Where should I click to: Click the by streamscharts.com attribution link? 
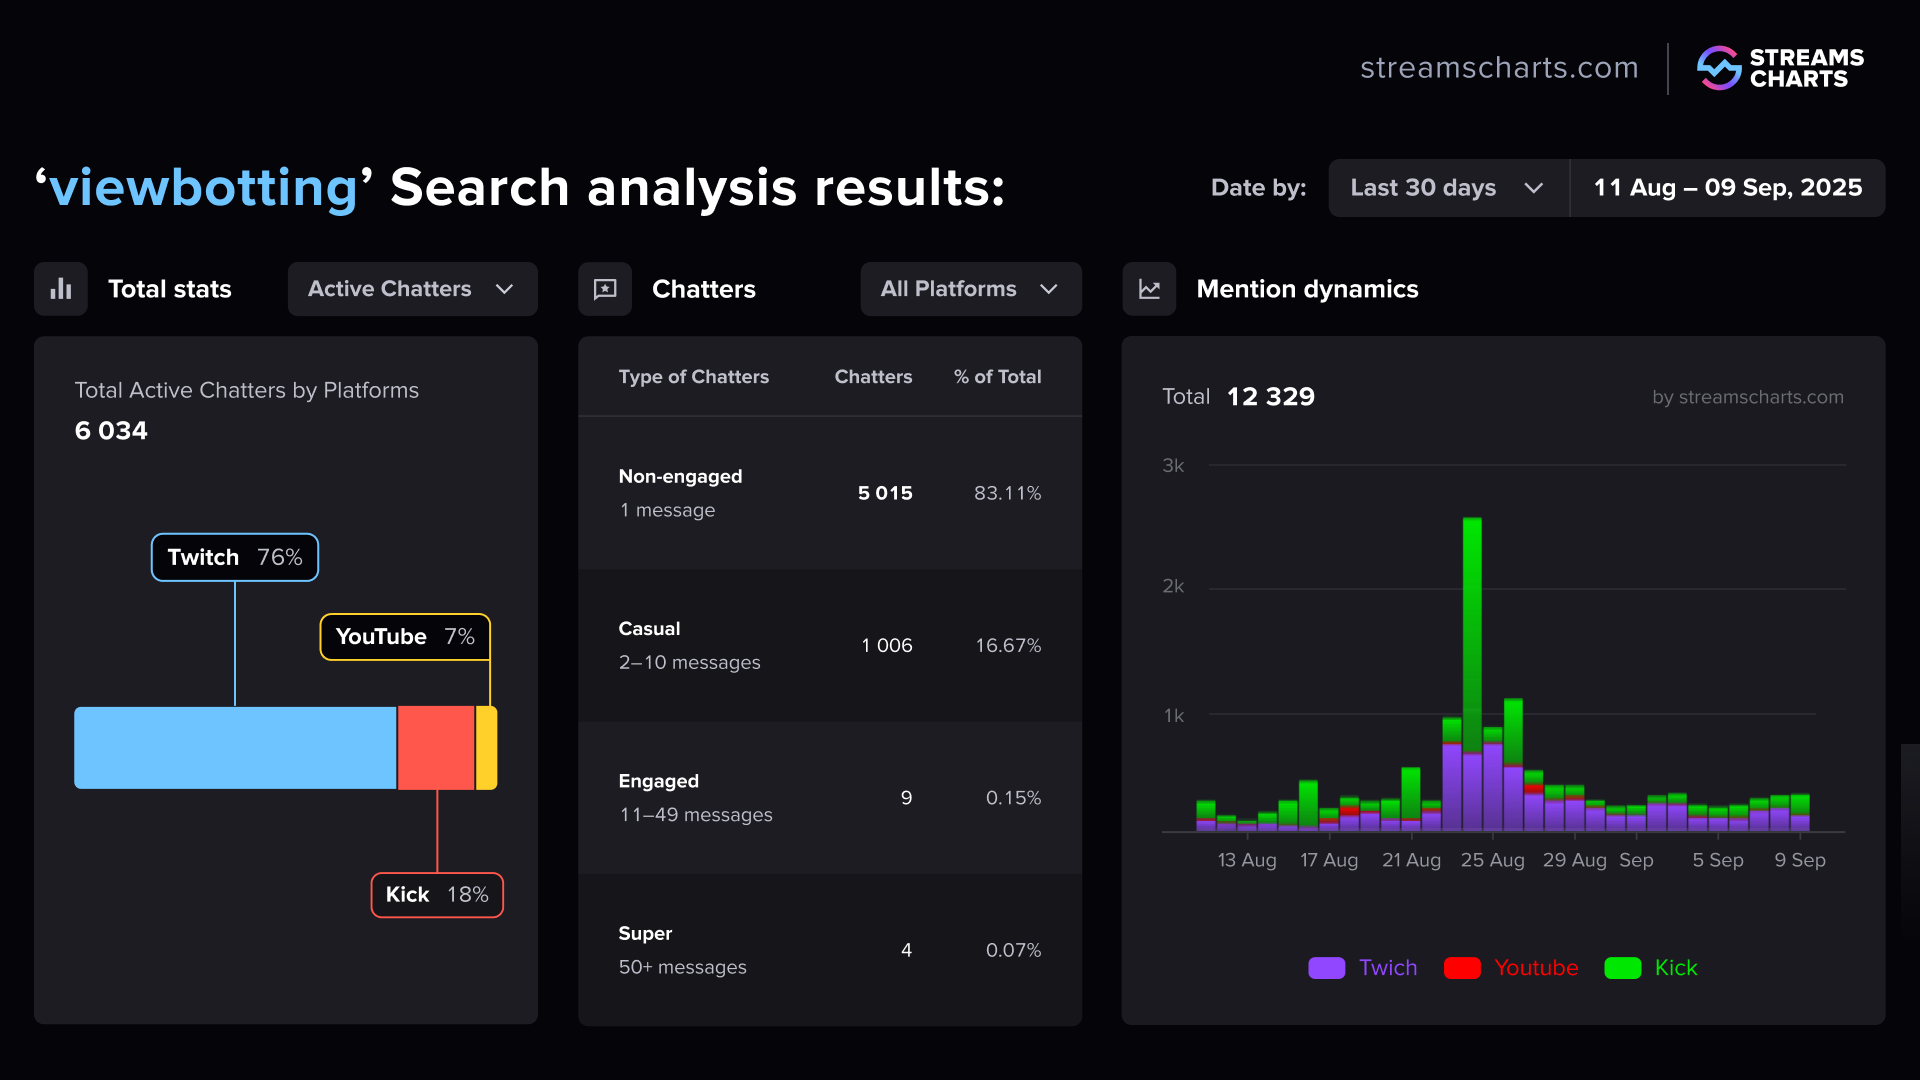pyautogui.click(x=1747, y=397)
